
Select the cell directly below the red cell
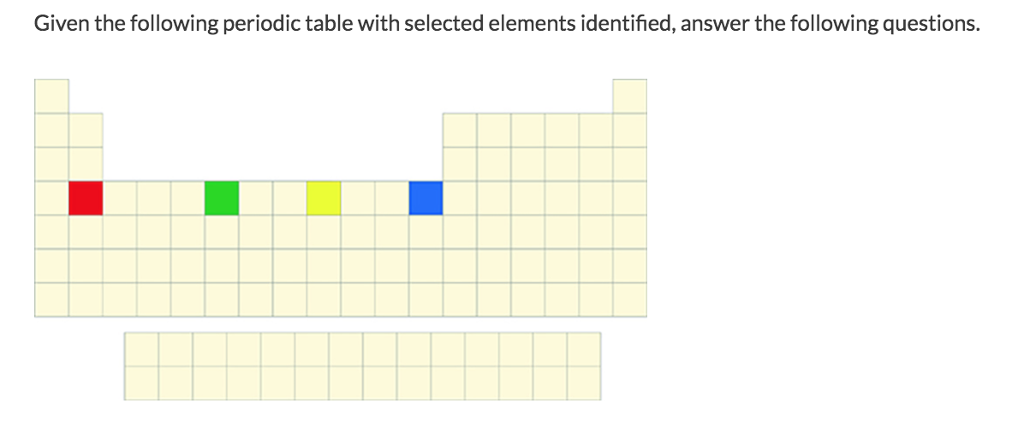[86, 232]
